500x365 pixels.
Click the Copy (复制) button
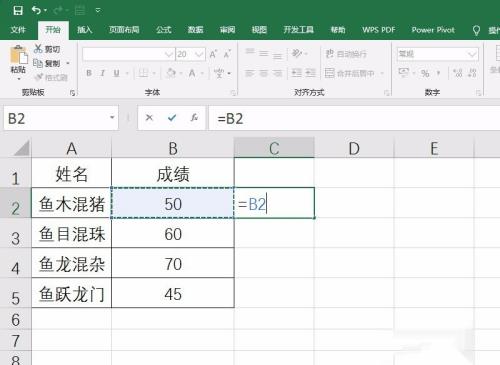pyautogui.click(x=47, y=63)
